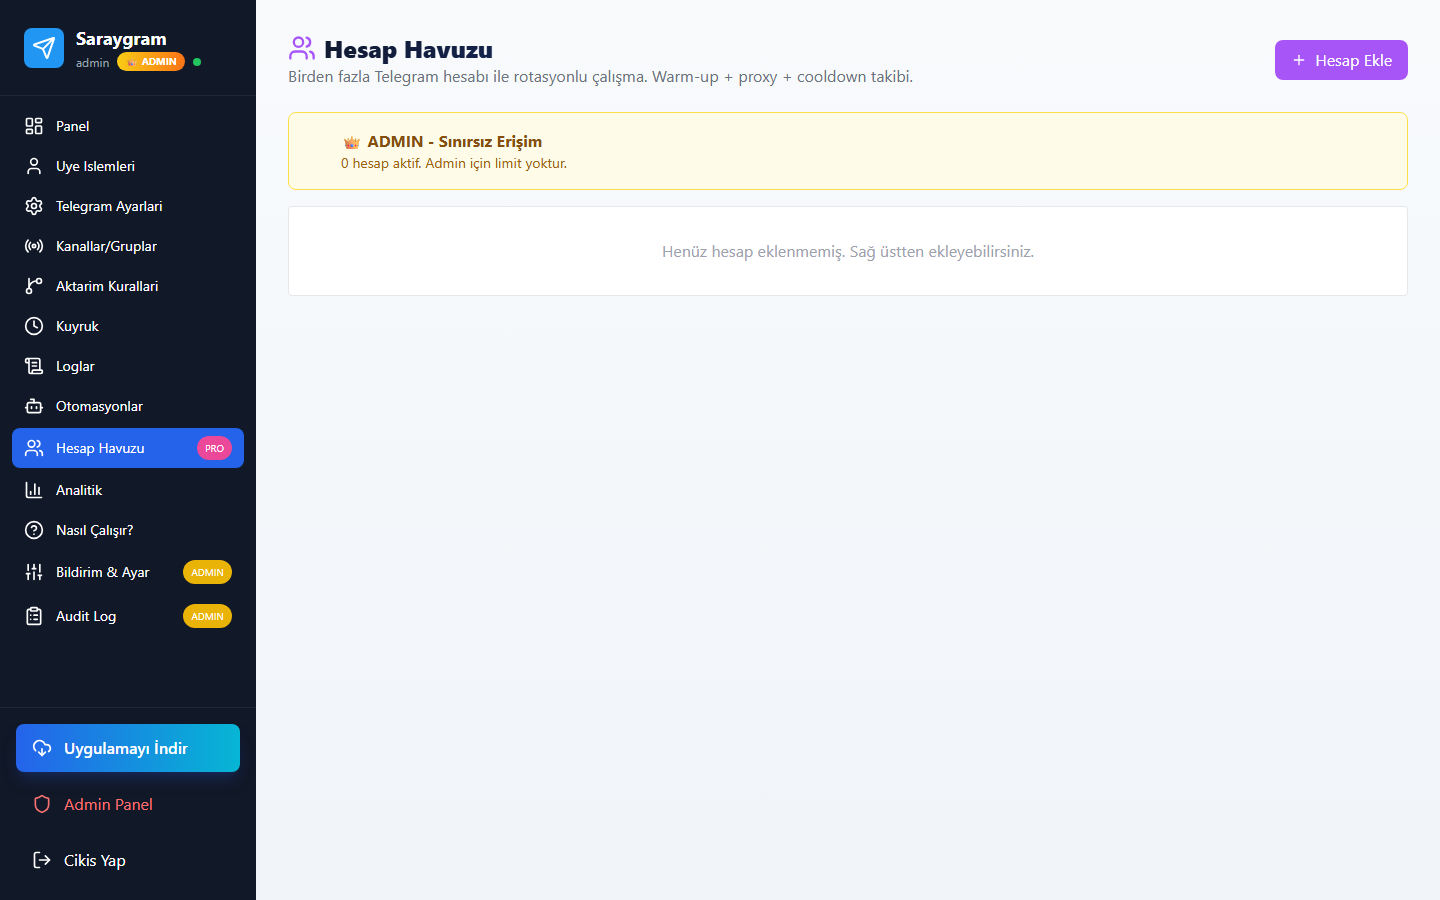The image size is (1440, 900).
Task: Open the Loglar scroll icon
Action: click(34, 366)
